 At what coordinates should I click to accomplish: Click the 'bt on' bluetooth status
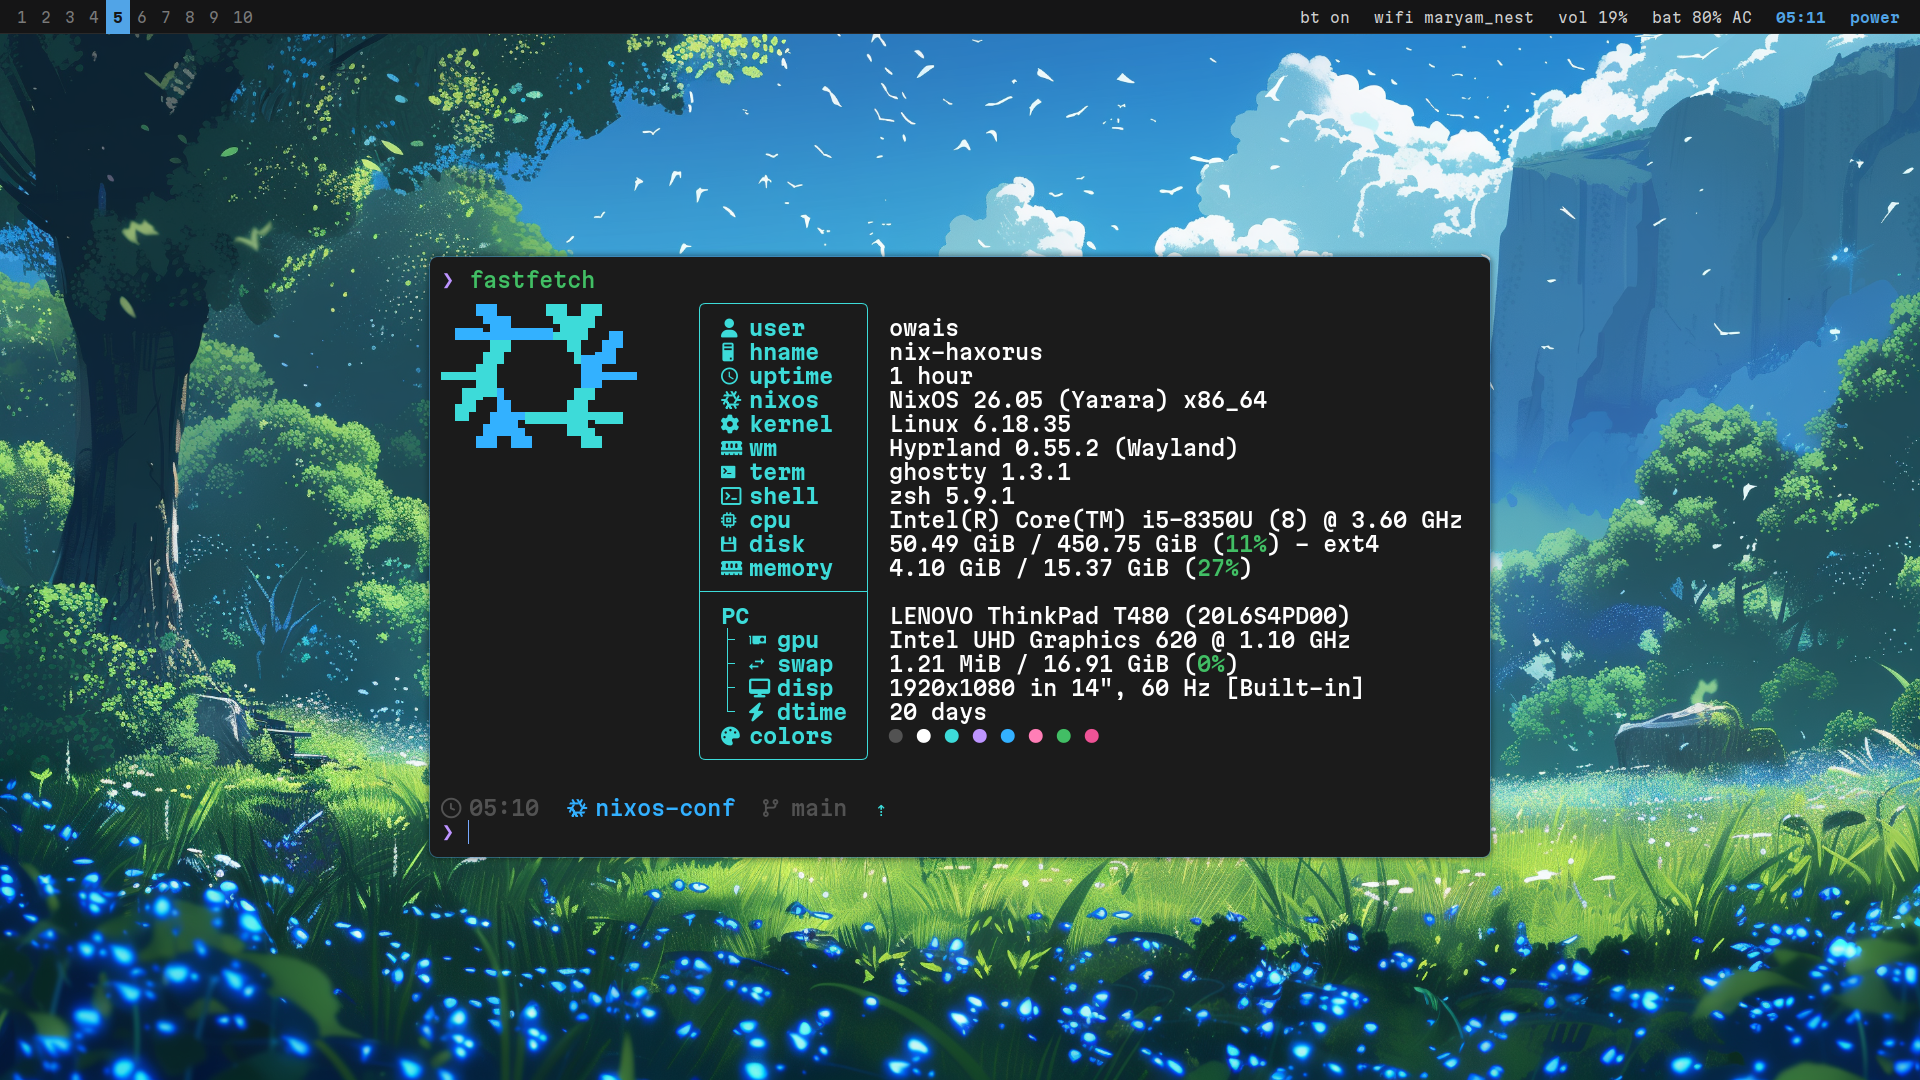1325,17
